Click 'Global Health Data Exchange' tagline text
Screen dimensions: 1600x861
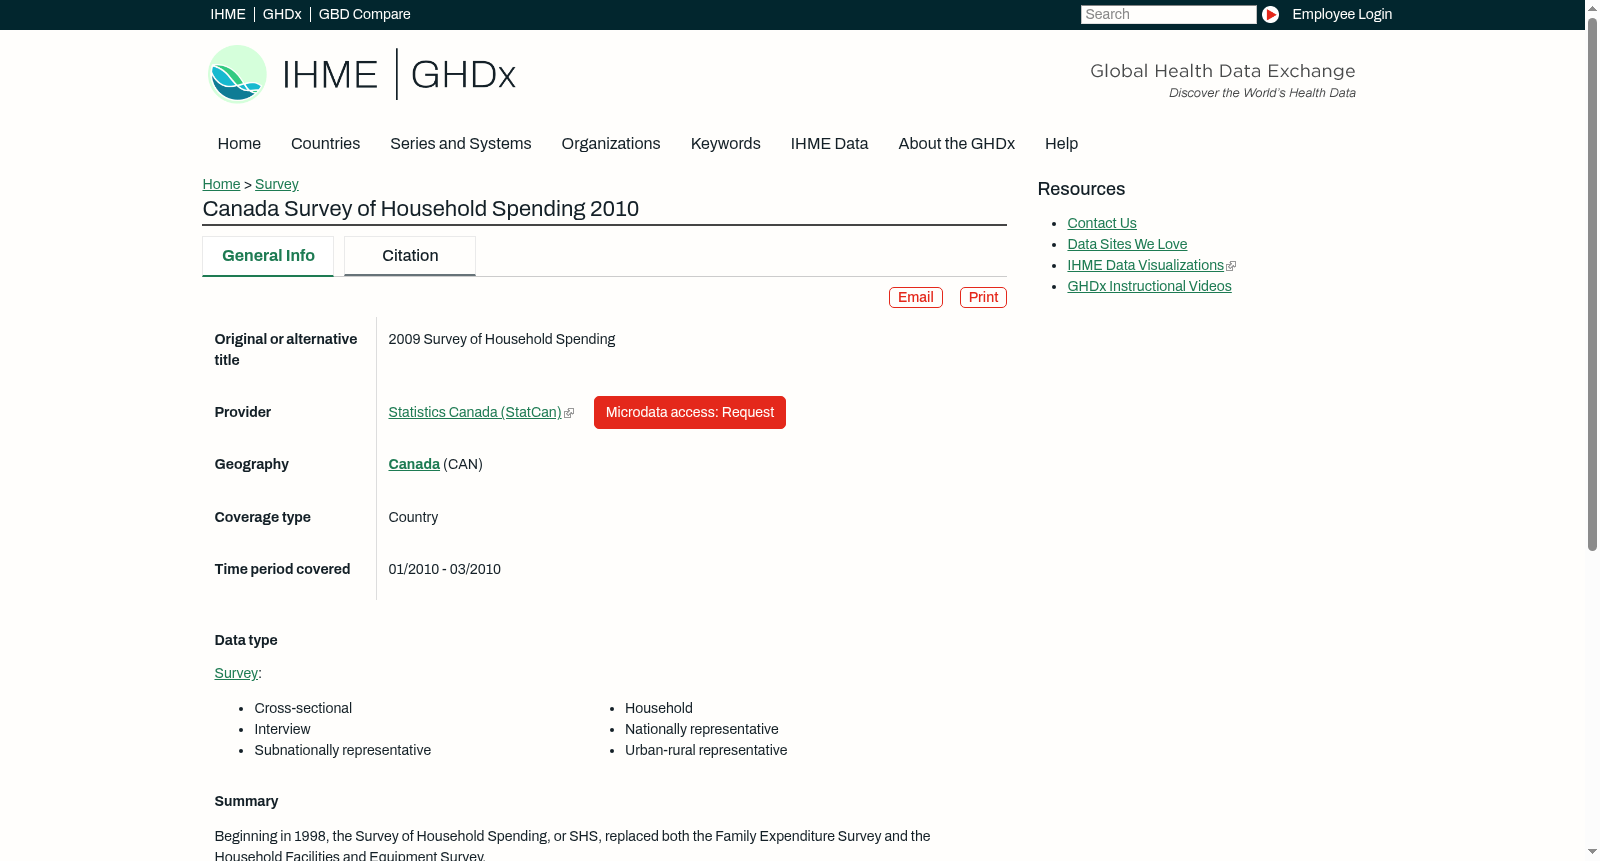[x=1222, y=71]
